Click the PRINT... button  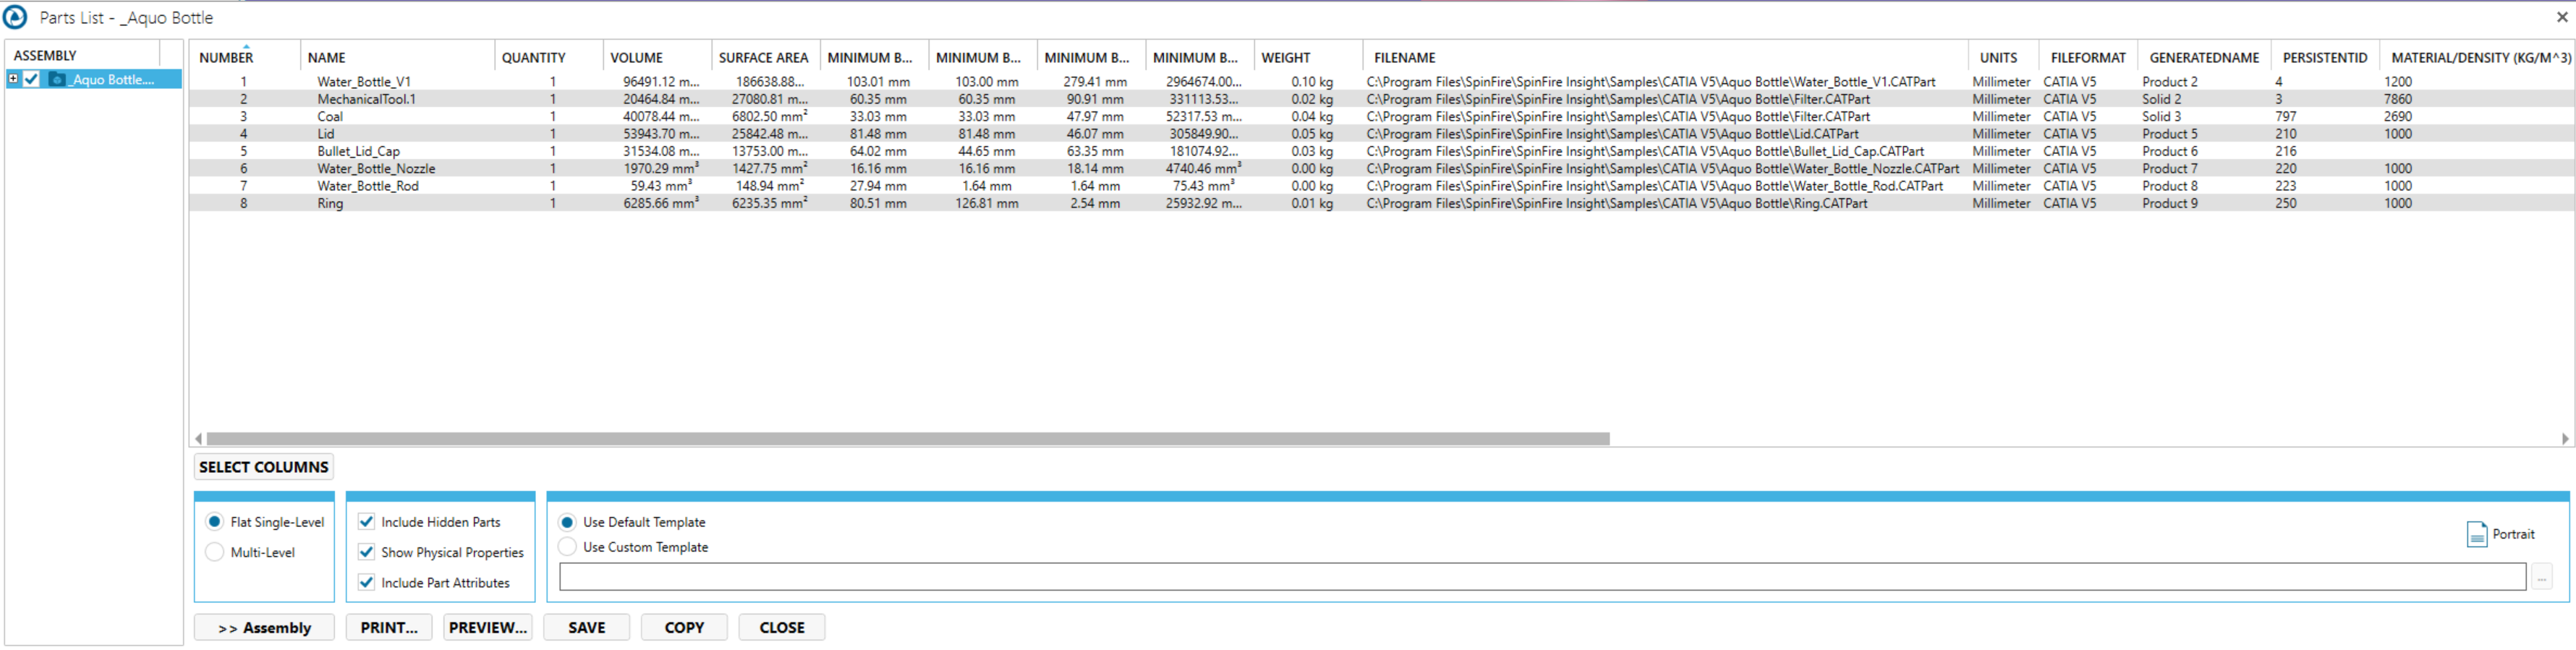point(389,628)
